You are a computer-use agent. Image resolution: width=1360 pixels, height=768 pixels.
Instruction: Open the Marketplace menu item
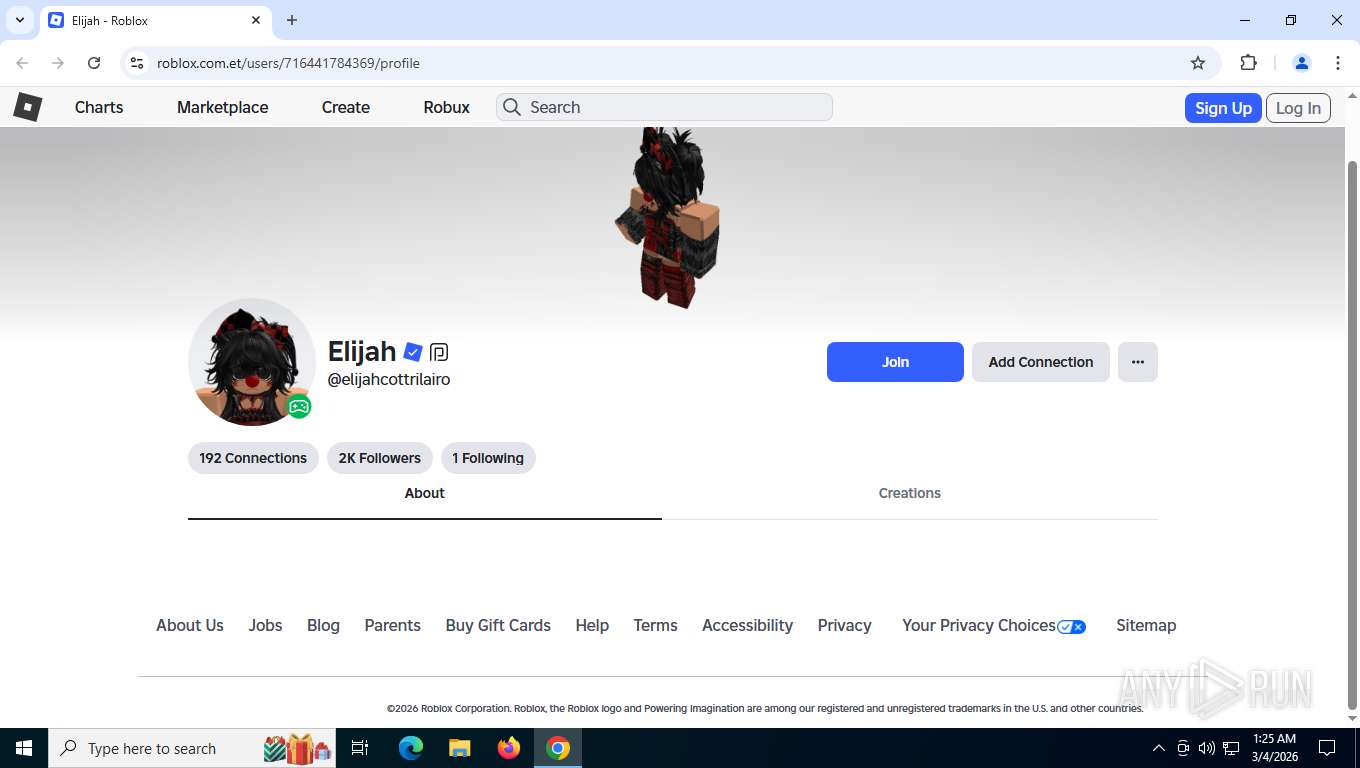click(x=223, y=107)
